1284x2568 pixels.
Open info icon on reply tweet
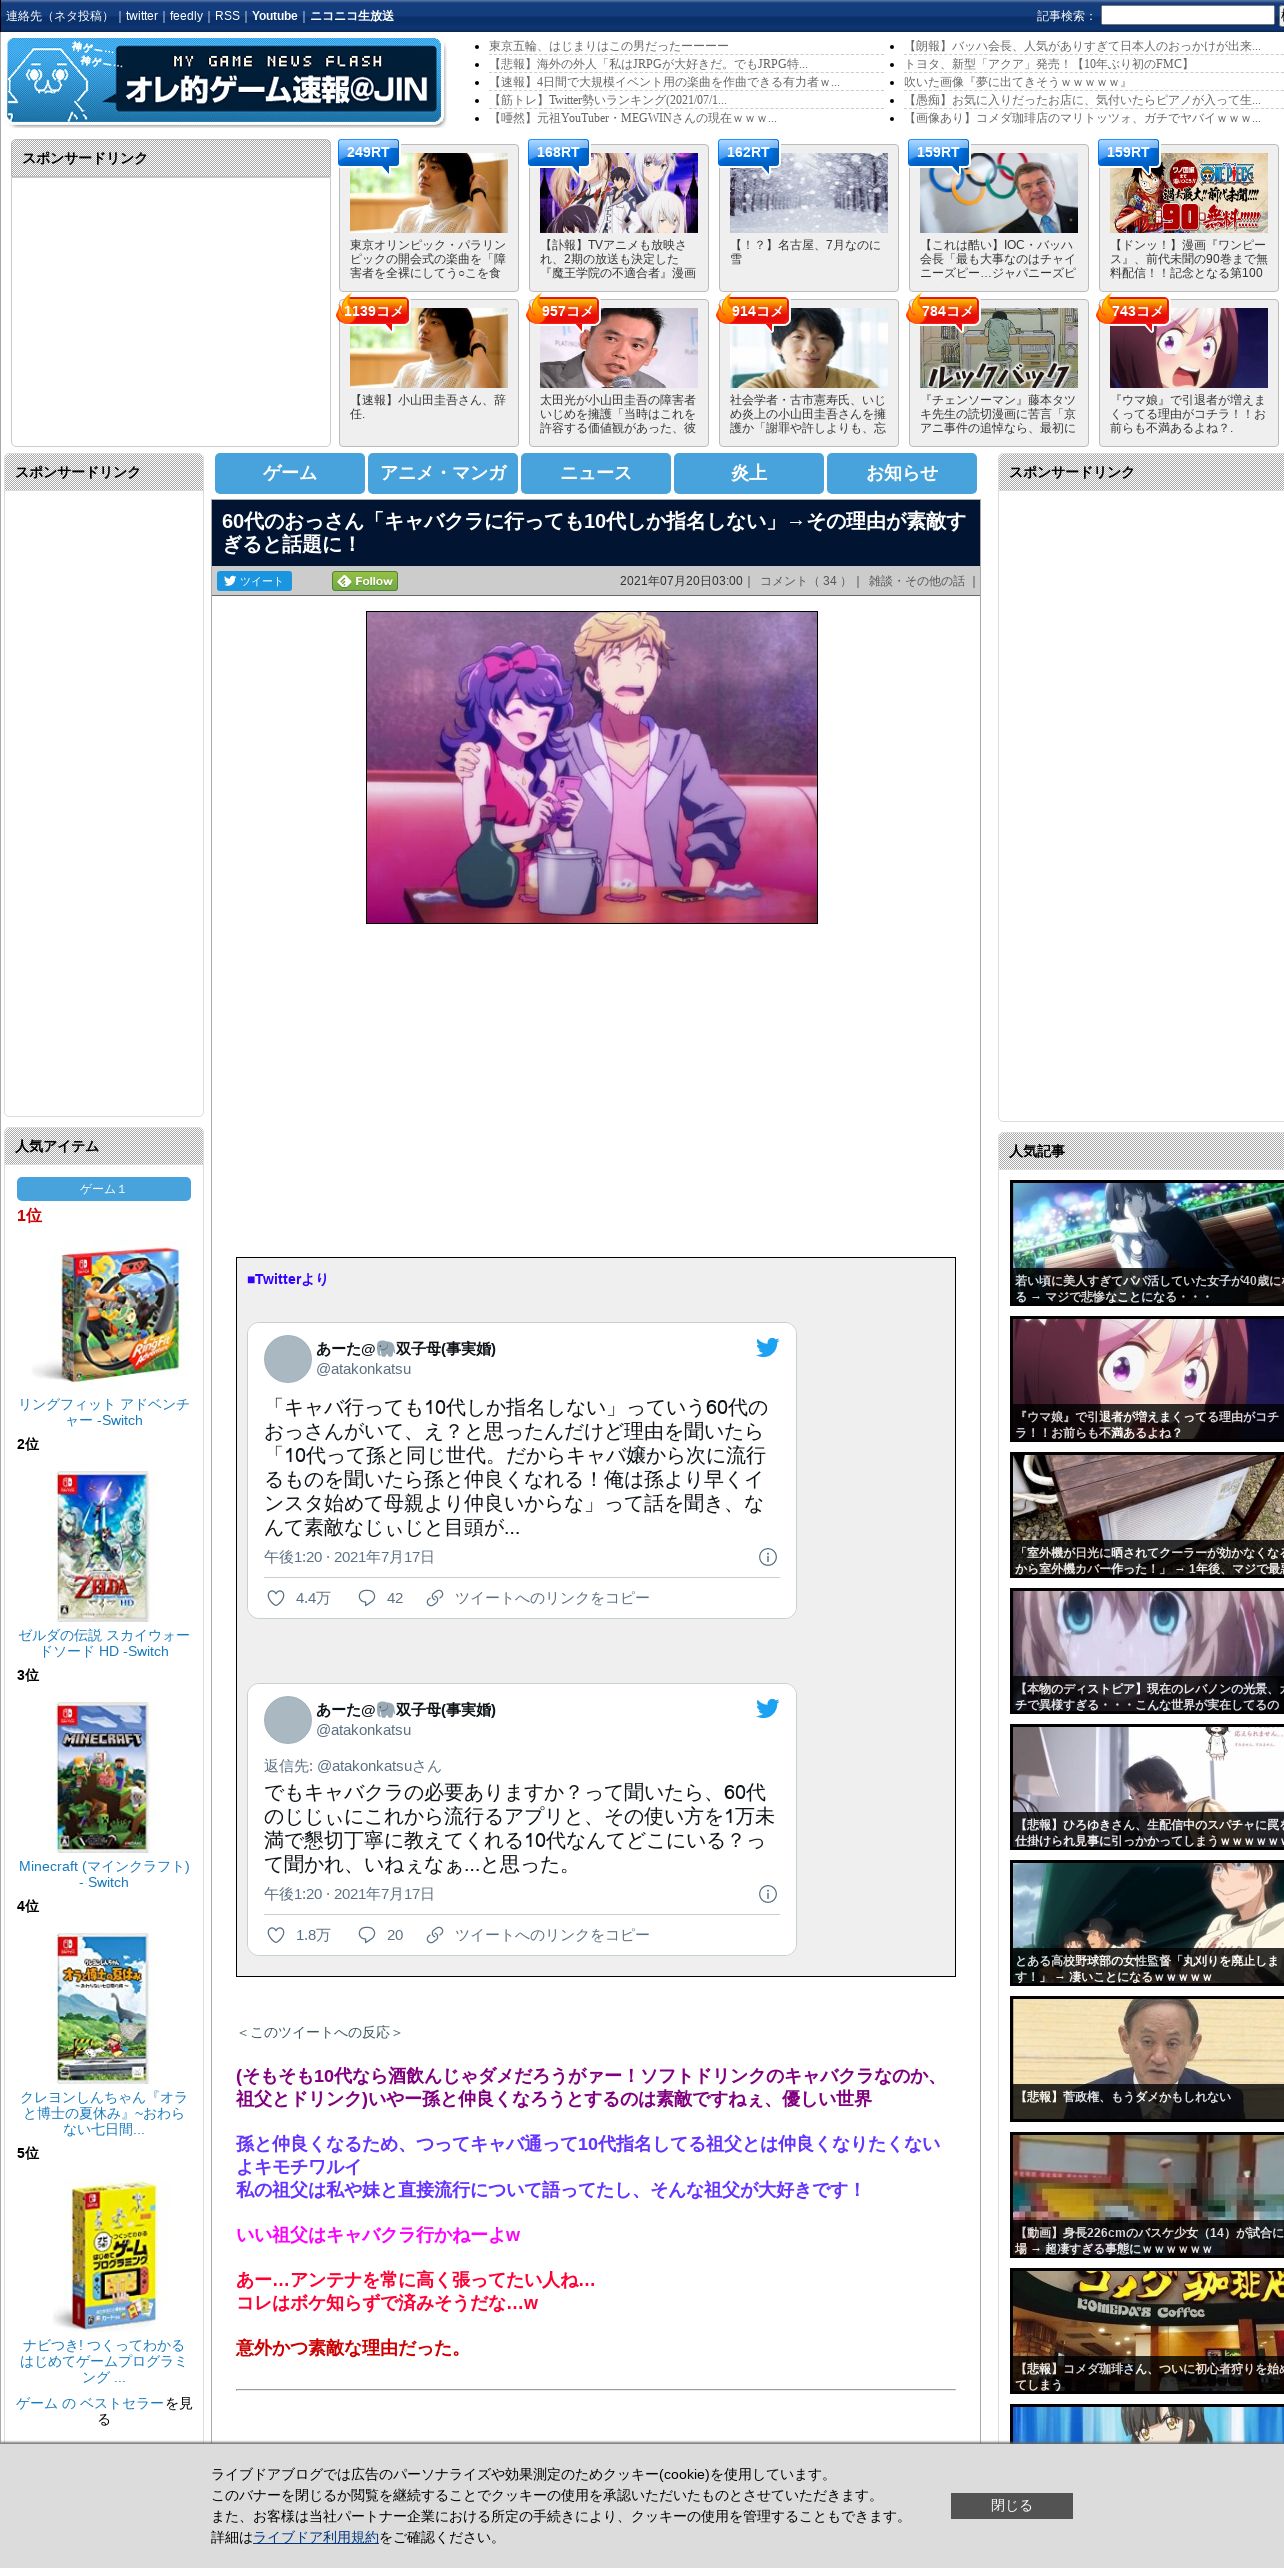coord(768,1894)
